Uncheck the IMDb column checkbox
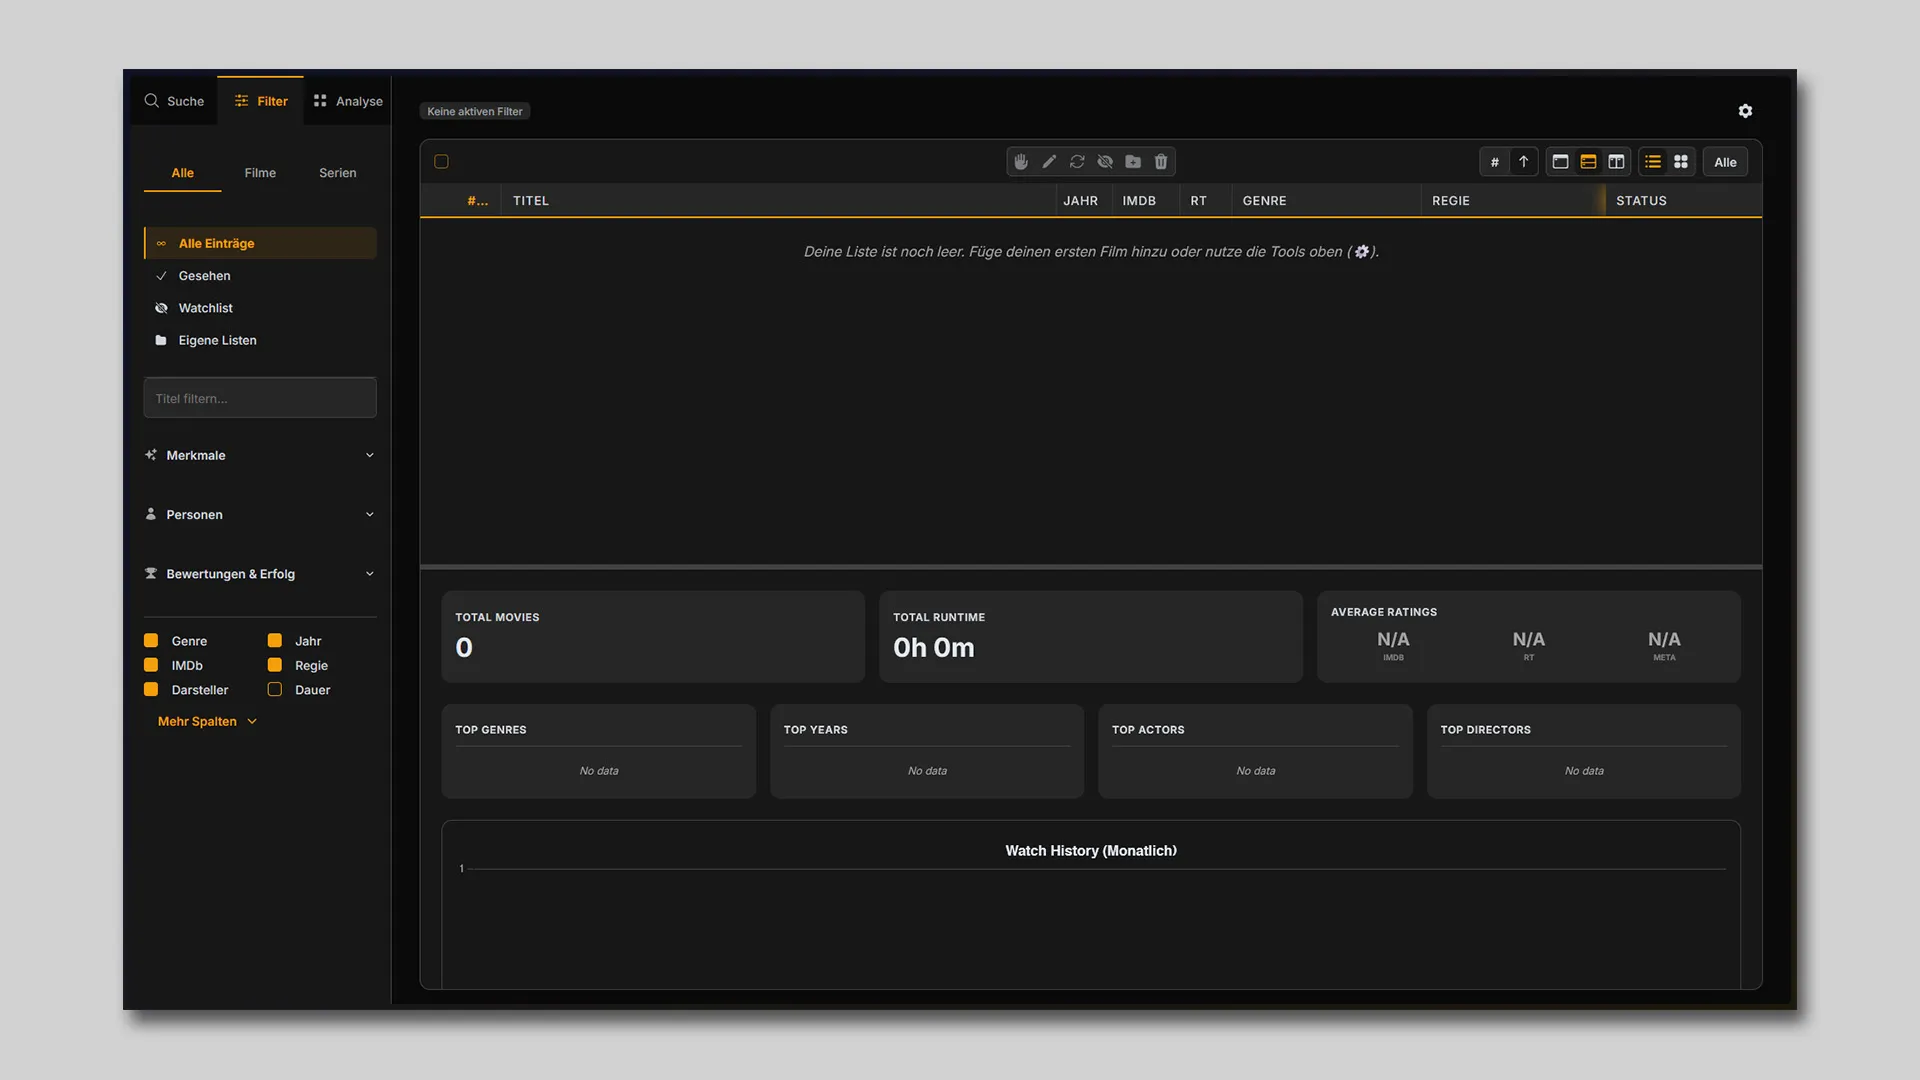The width and height of the screenshot is (1920, 1080). pyautogui.click(x=151, y=665)
